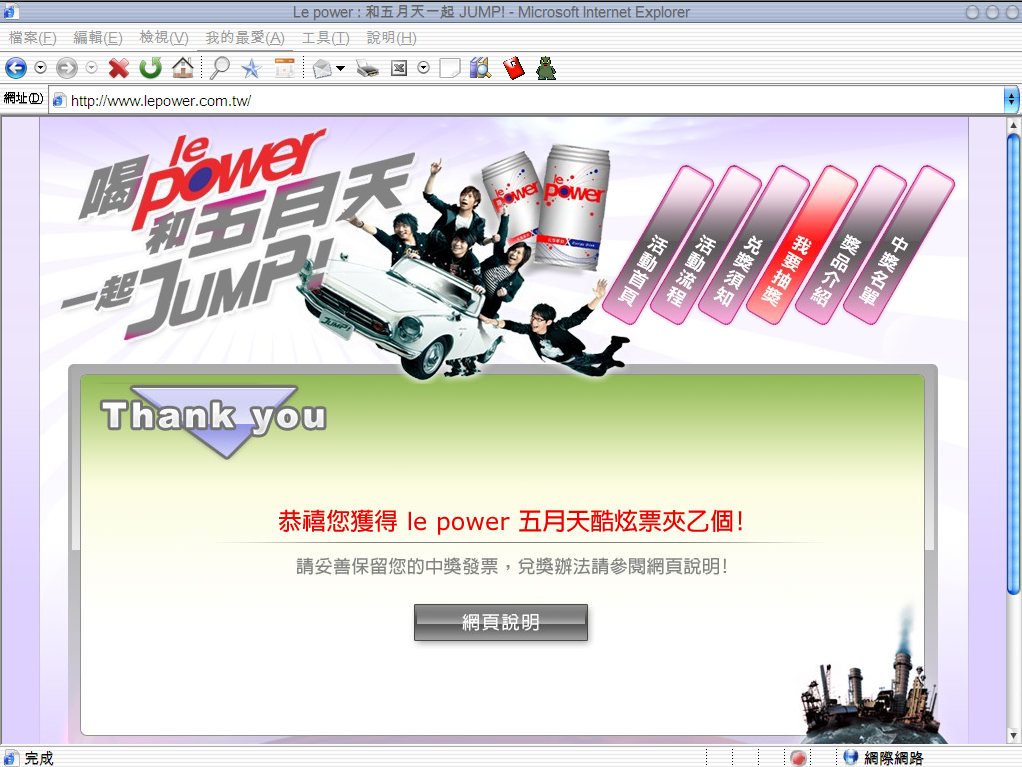Click 網際網路 zone indicator
This screenshot has height=767, width=1022.
pos(884,758)
